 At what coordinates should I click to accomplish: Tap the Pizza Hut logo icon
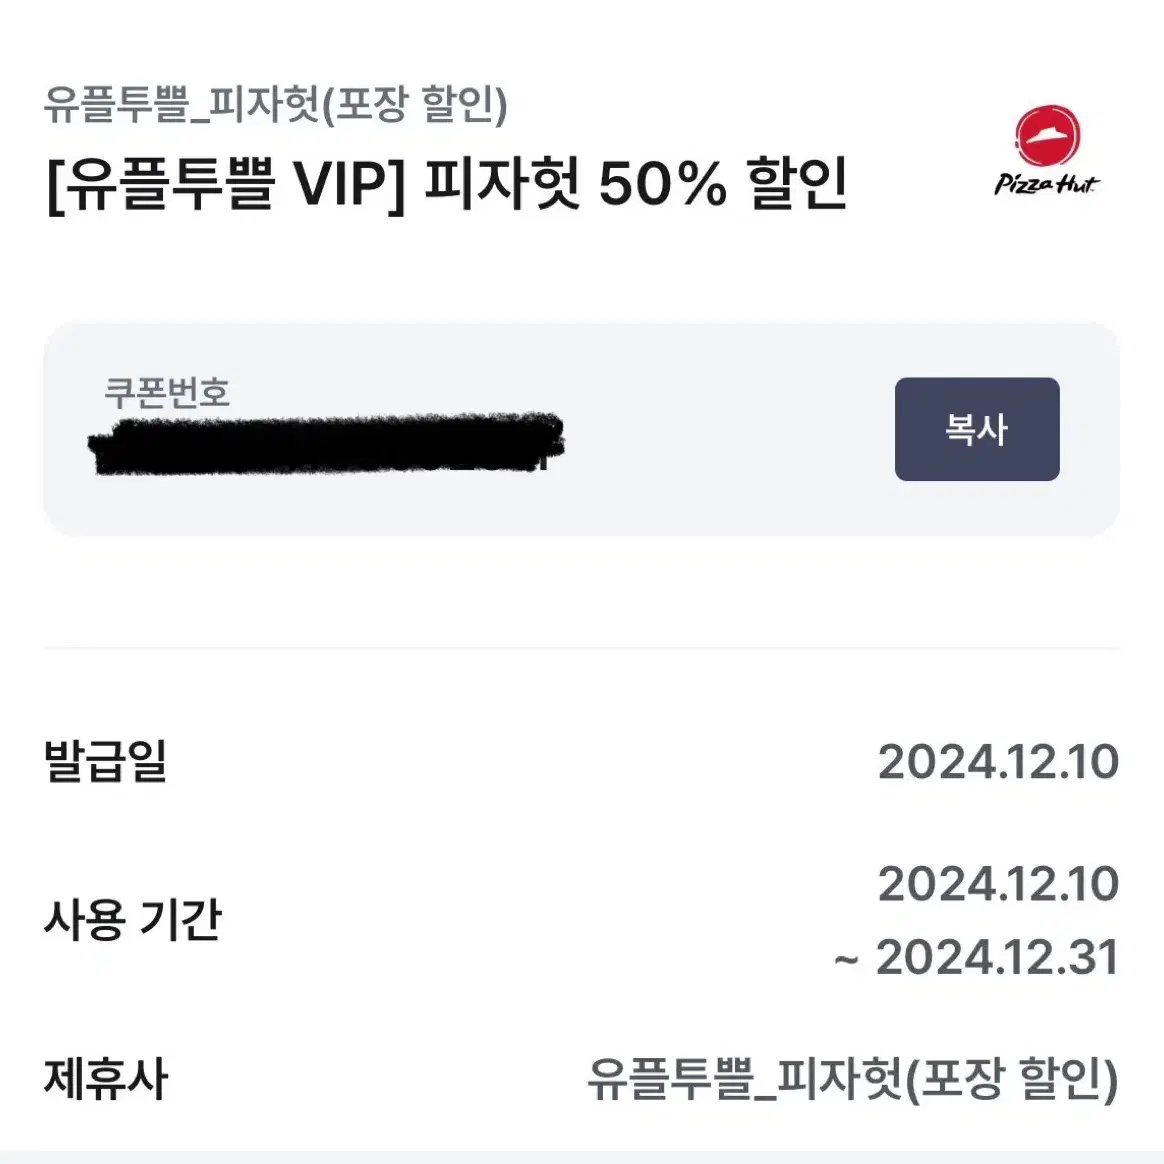(x=1047, y=151)
